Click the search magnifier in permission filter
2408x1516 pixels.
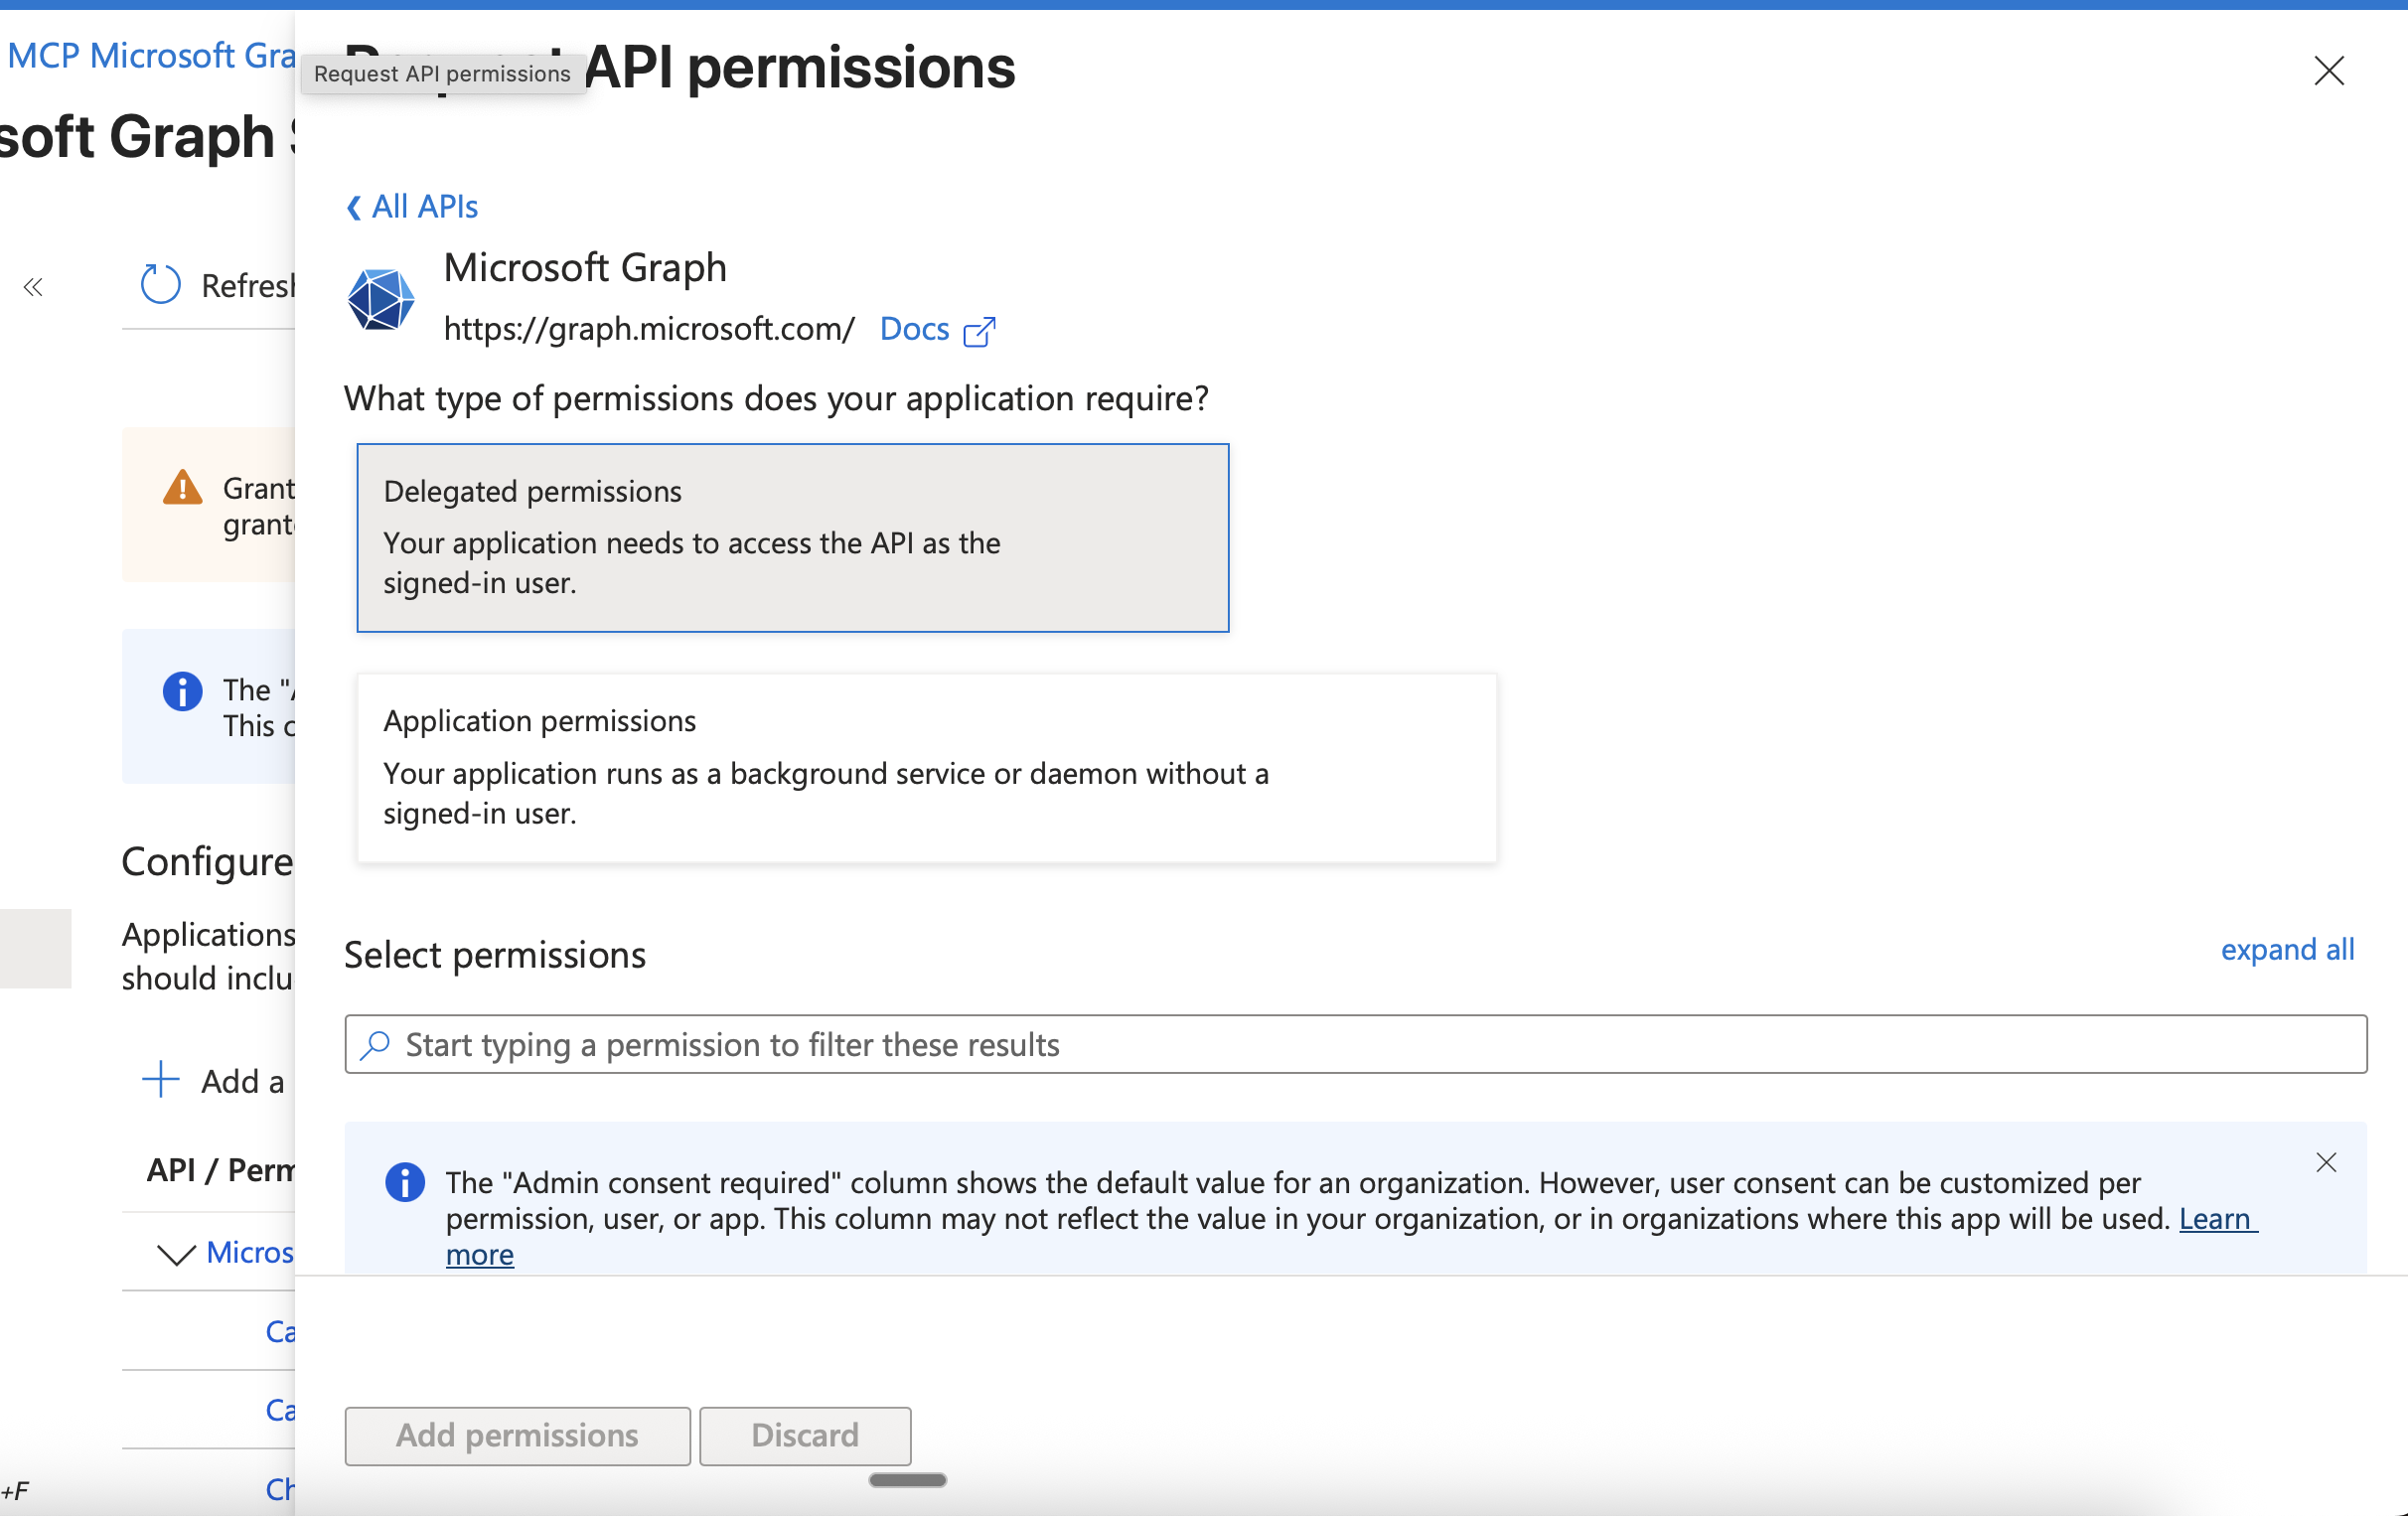(x=376, y=1044)
